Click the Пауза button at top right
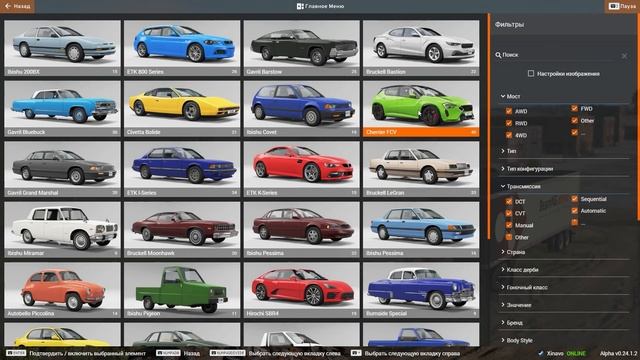The height and width of the screenshot is (360, 640). [x=622, y=6]
